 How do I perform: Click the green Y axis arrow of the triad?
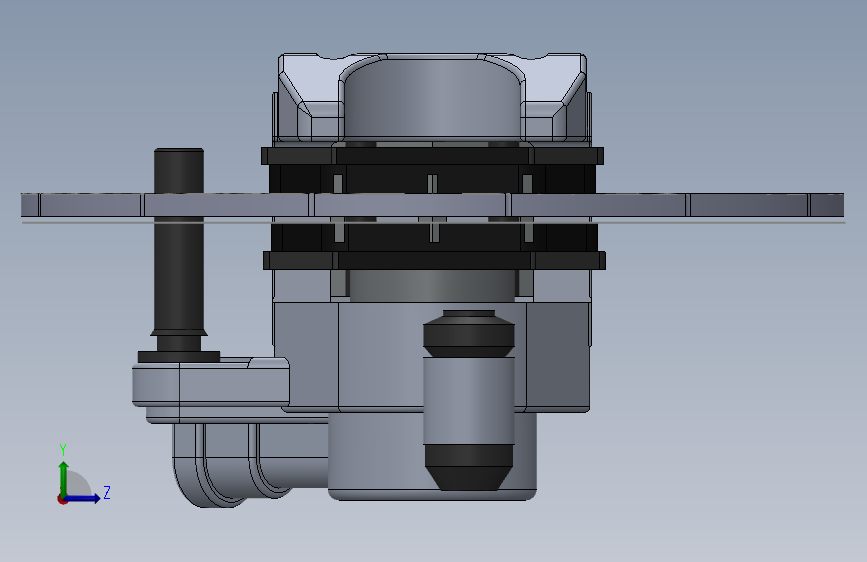[x=63, y=479]
